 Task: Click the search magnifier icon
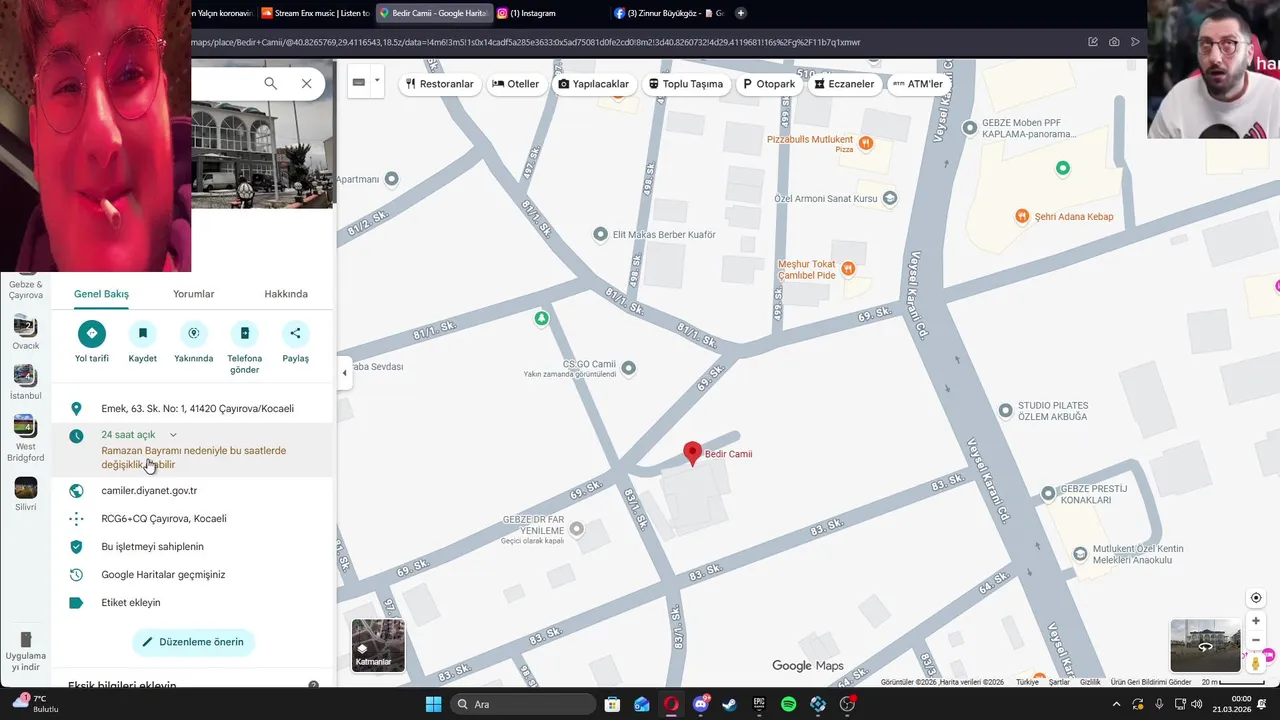[x=271, y=84]
